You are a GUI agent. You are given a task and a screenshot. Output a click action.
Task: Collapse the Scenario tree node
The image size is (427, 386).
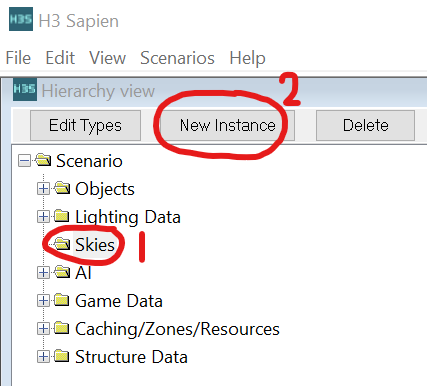click(x=24, y=161)
